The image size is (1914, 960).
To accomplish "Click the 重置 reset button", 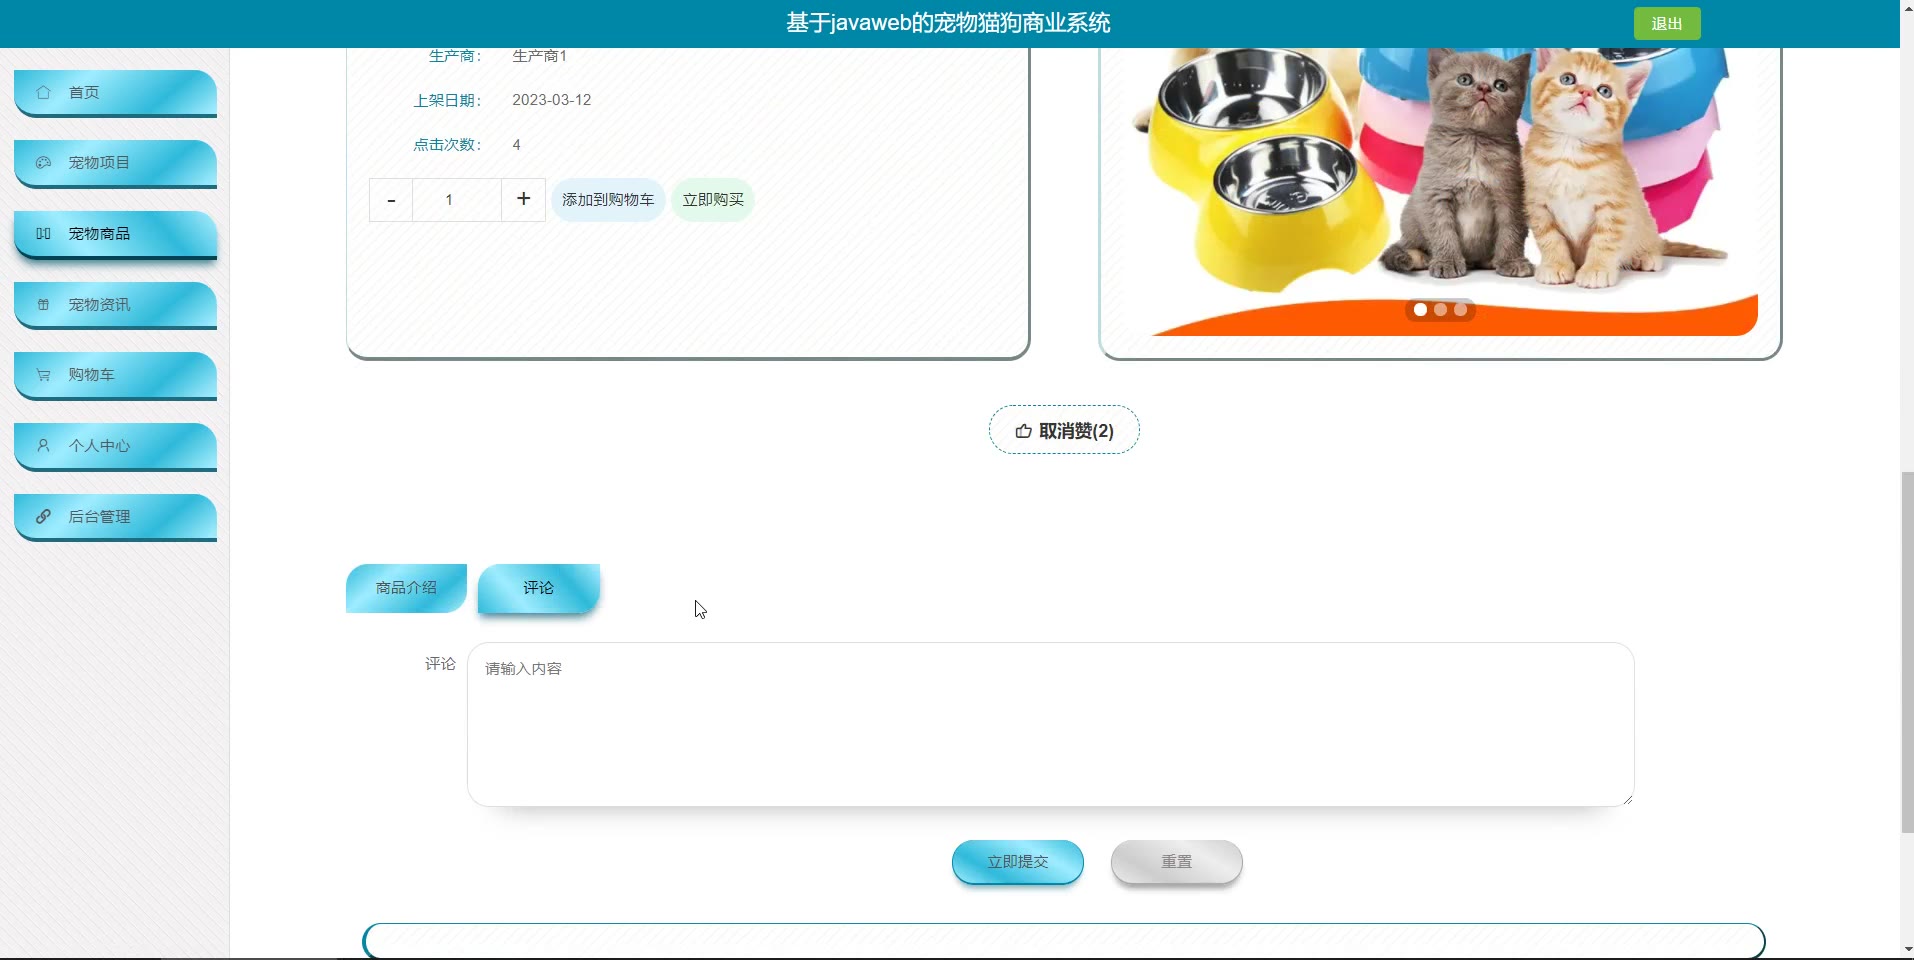I will click(x=1177, y=862).
